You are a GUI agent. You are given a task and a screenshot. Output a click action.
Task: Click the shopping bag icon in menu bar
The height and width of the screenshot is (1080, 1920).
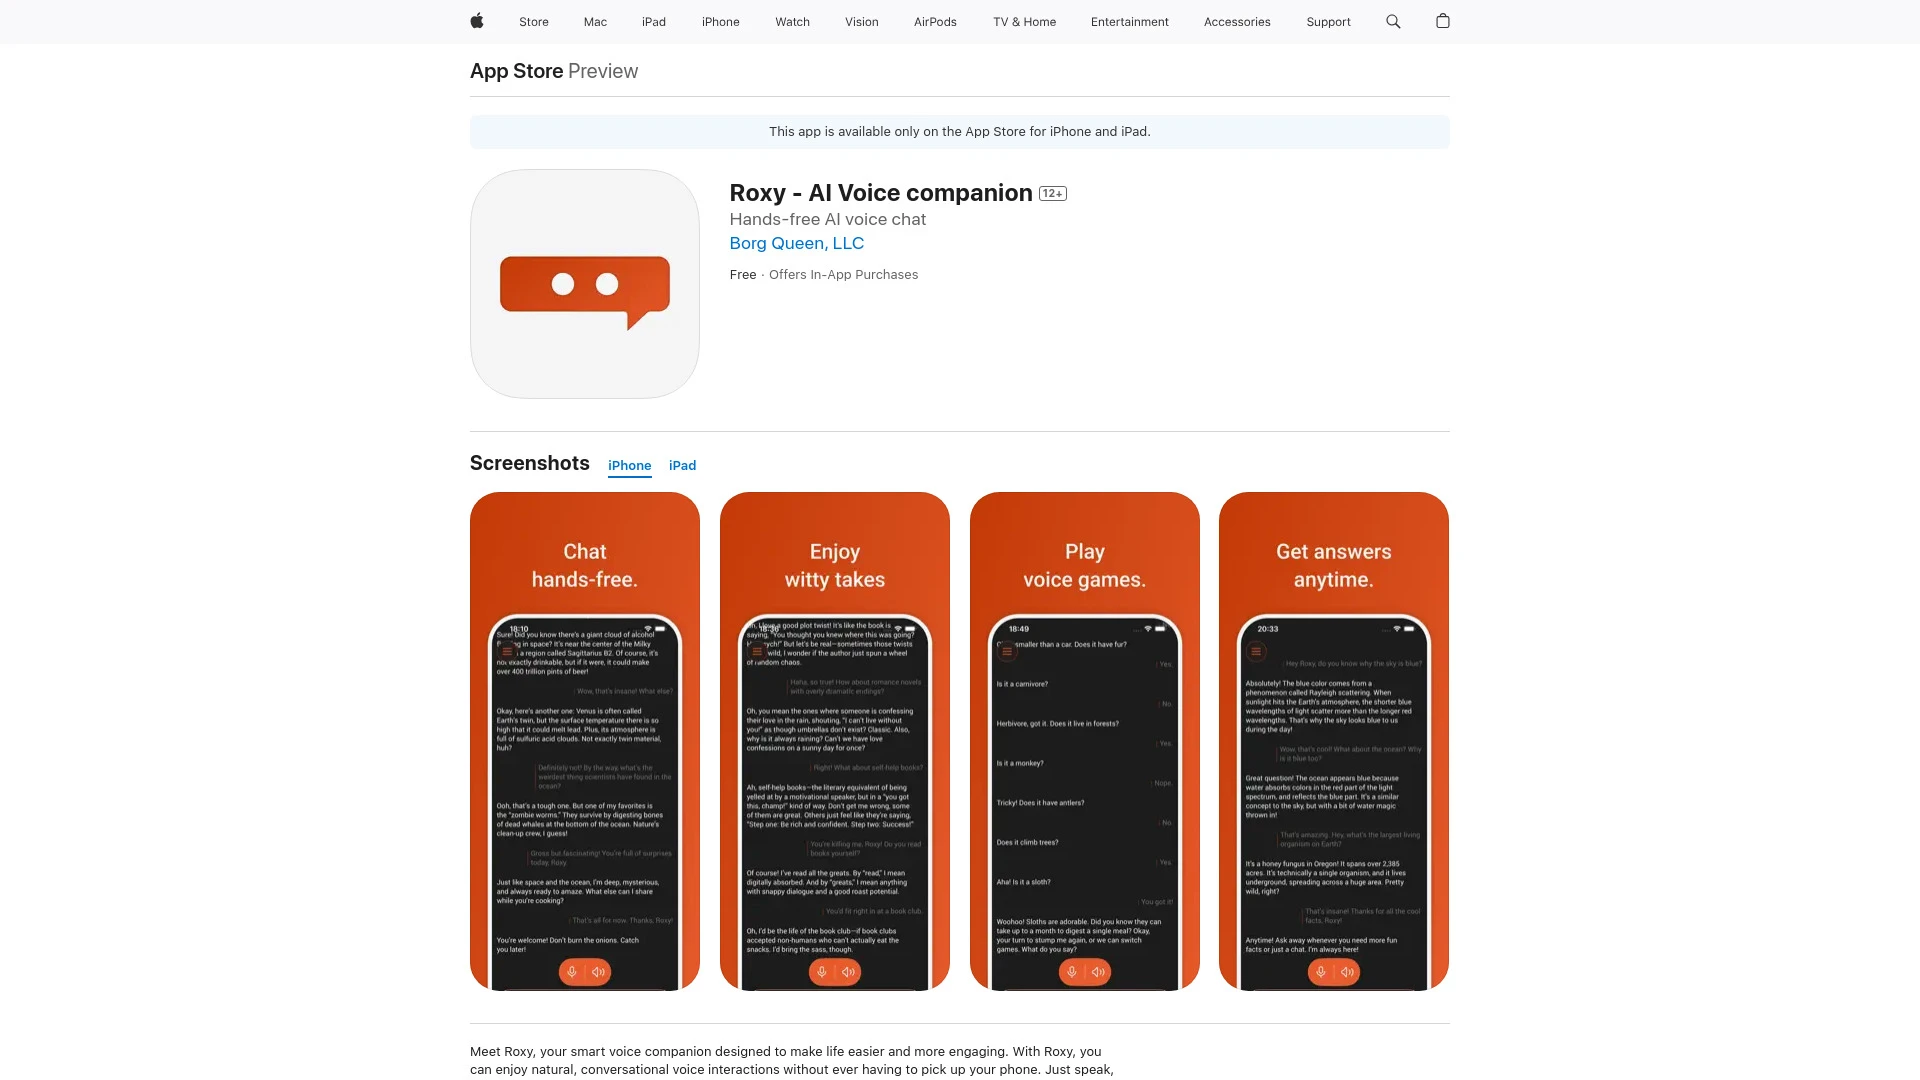(1443, 21)
